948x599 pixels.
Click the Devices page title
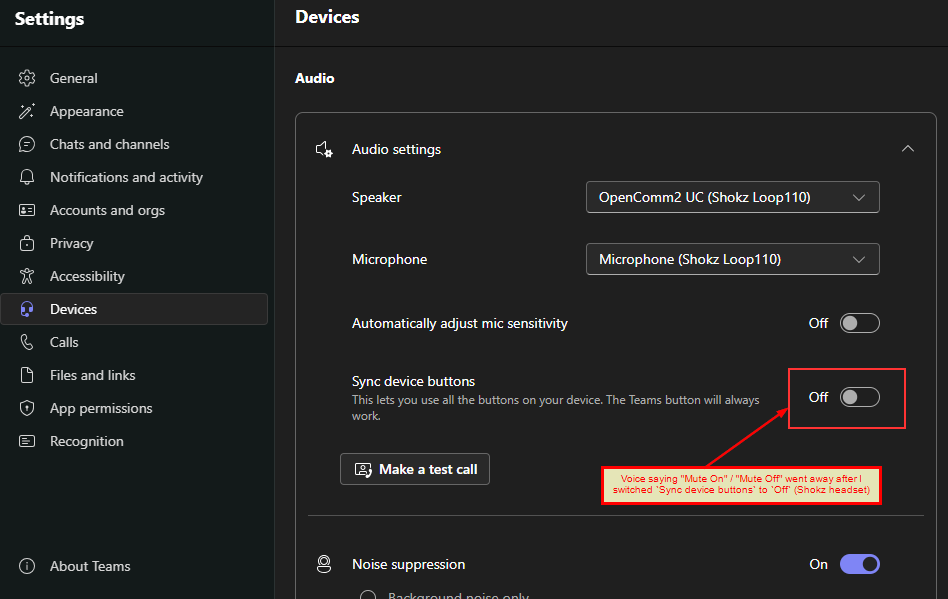coord(327,17)
